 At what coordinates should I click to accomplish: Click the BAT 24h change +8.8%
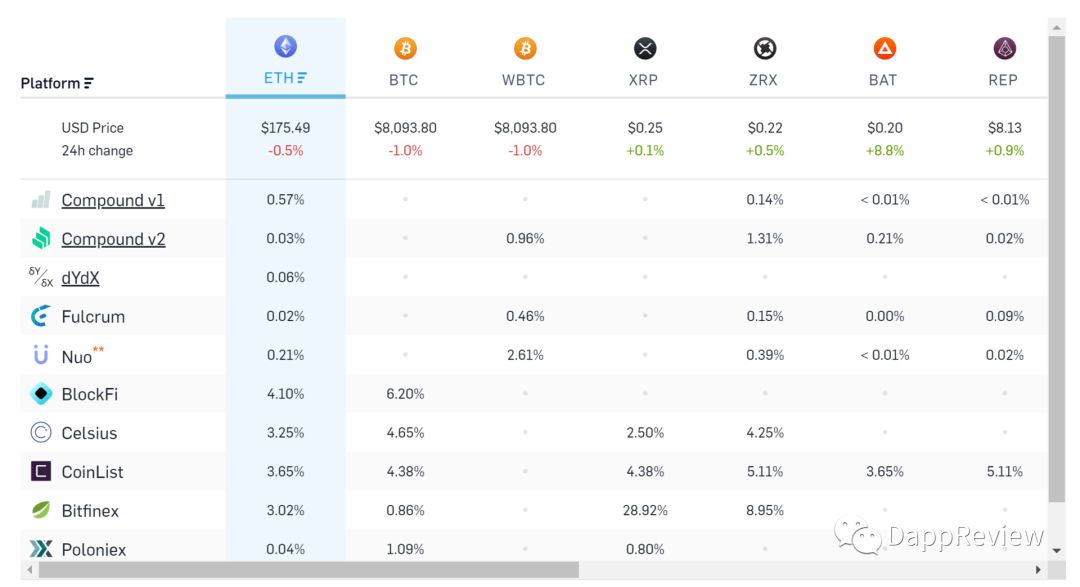point(884,150)
